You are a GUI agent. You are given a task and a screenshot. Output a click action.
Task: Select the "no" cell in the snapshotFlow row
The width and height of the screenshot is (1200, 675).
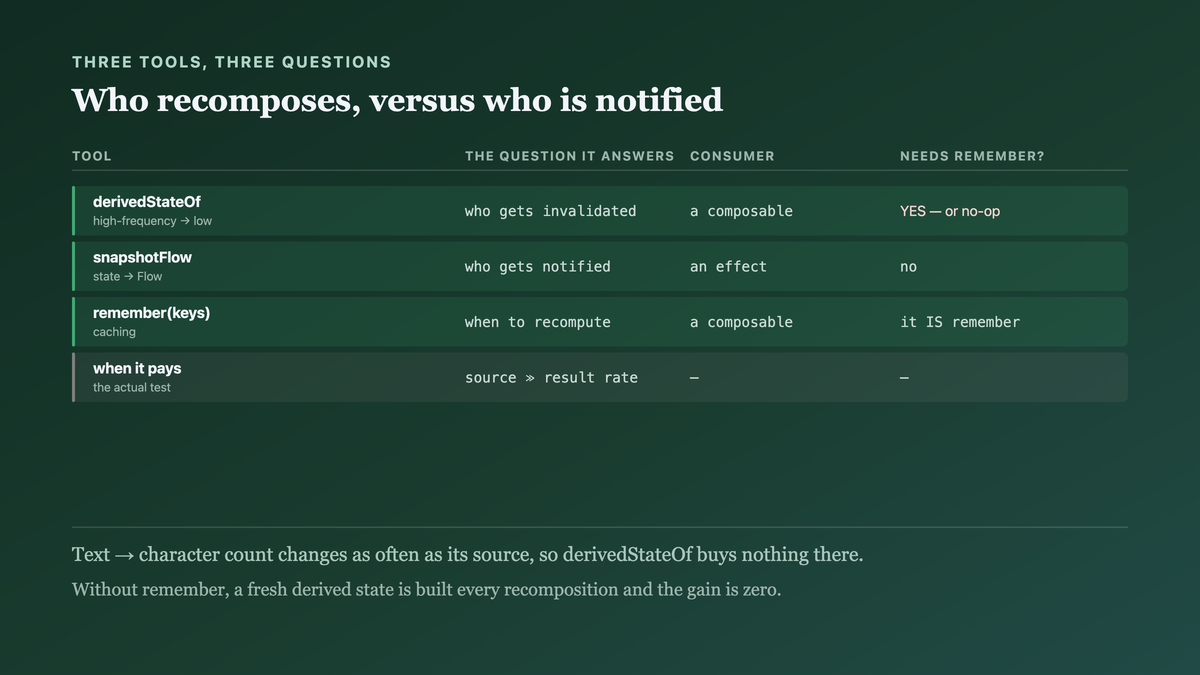click(908, 267)
